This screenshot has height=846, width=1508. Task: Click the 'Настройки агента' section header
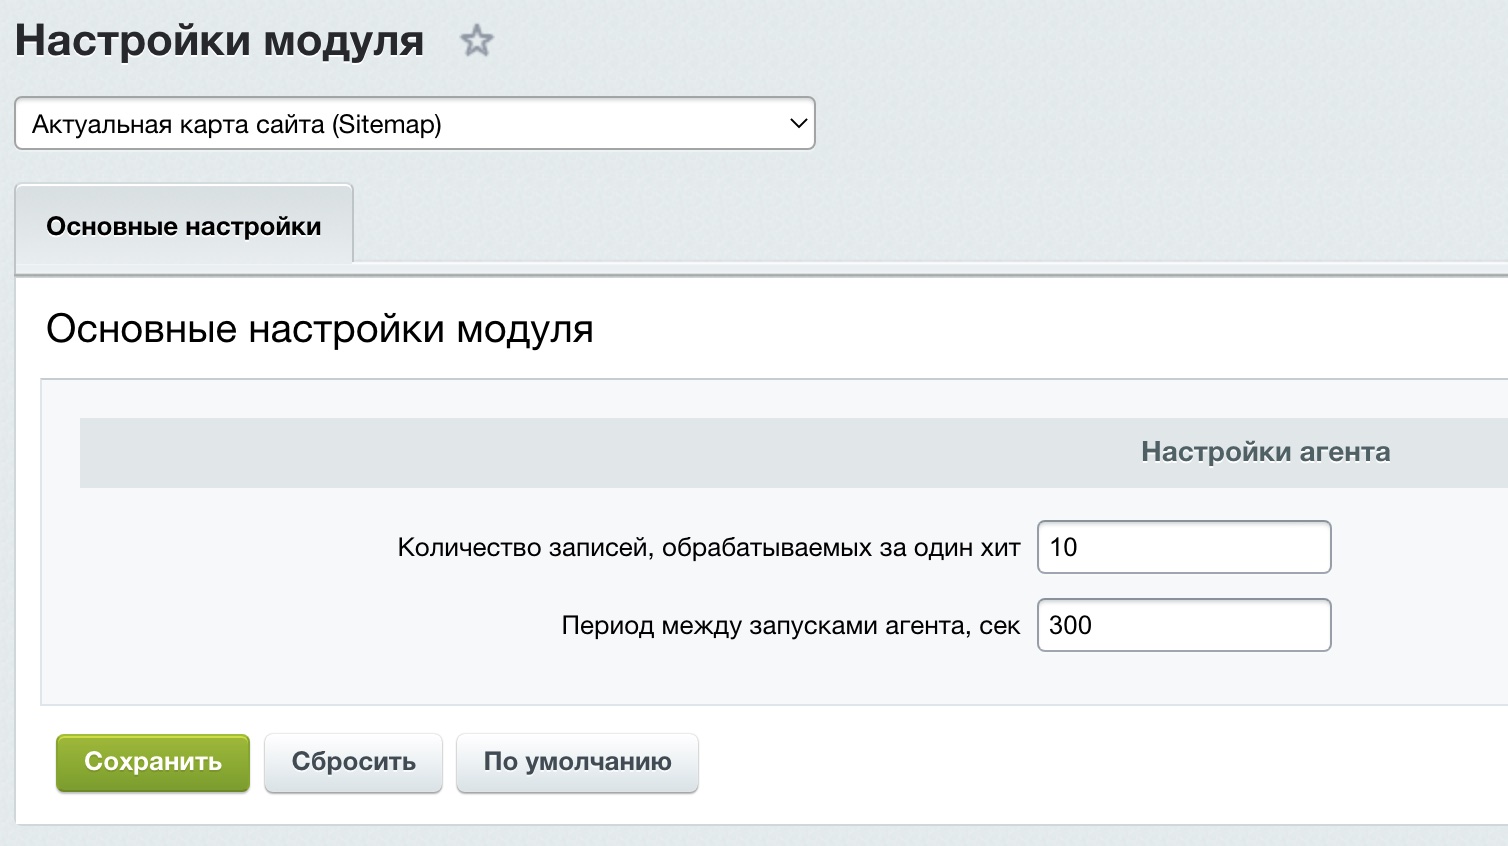1265,452
